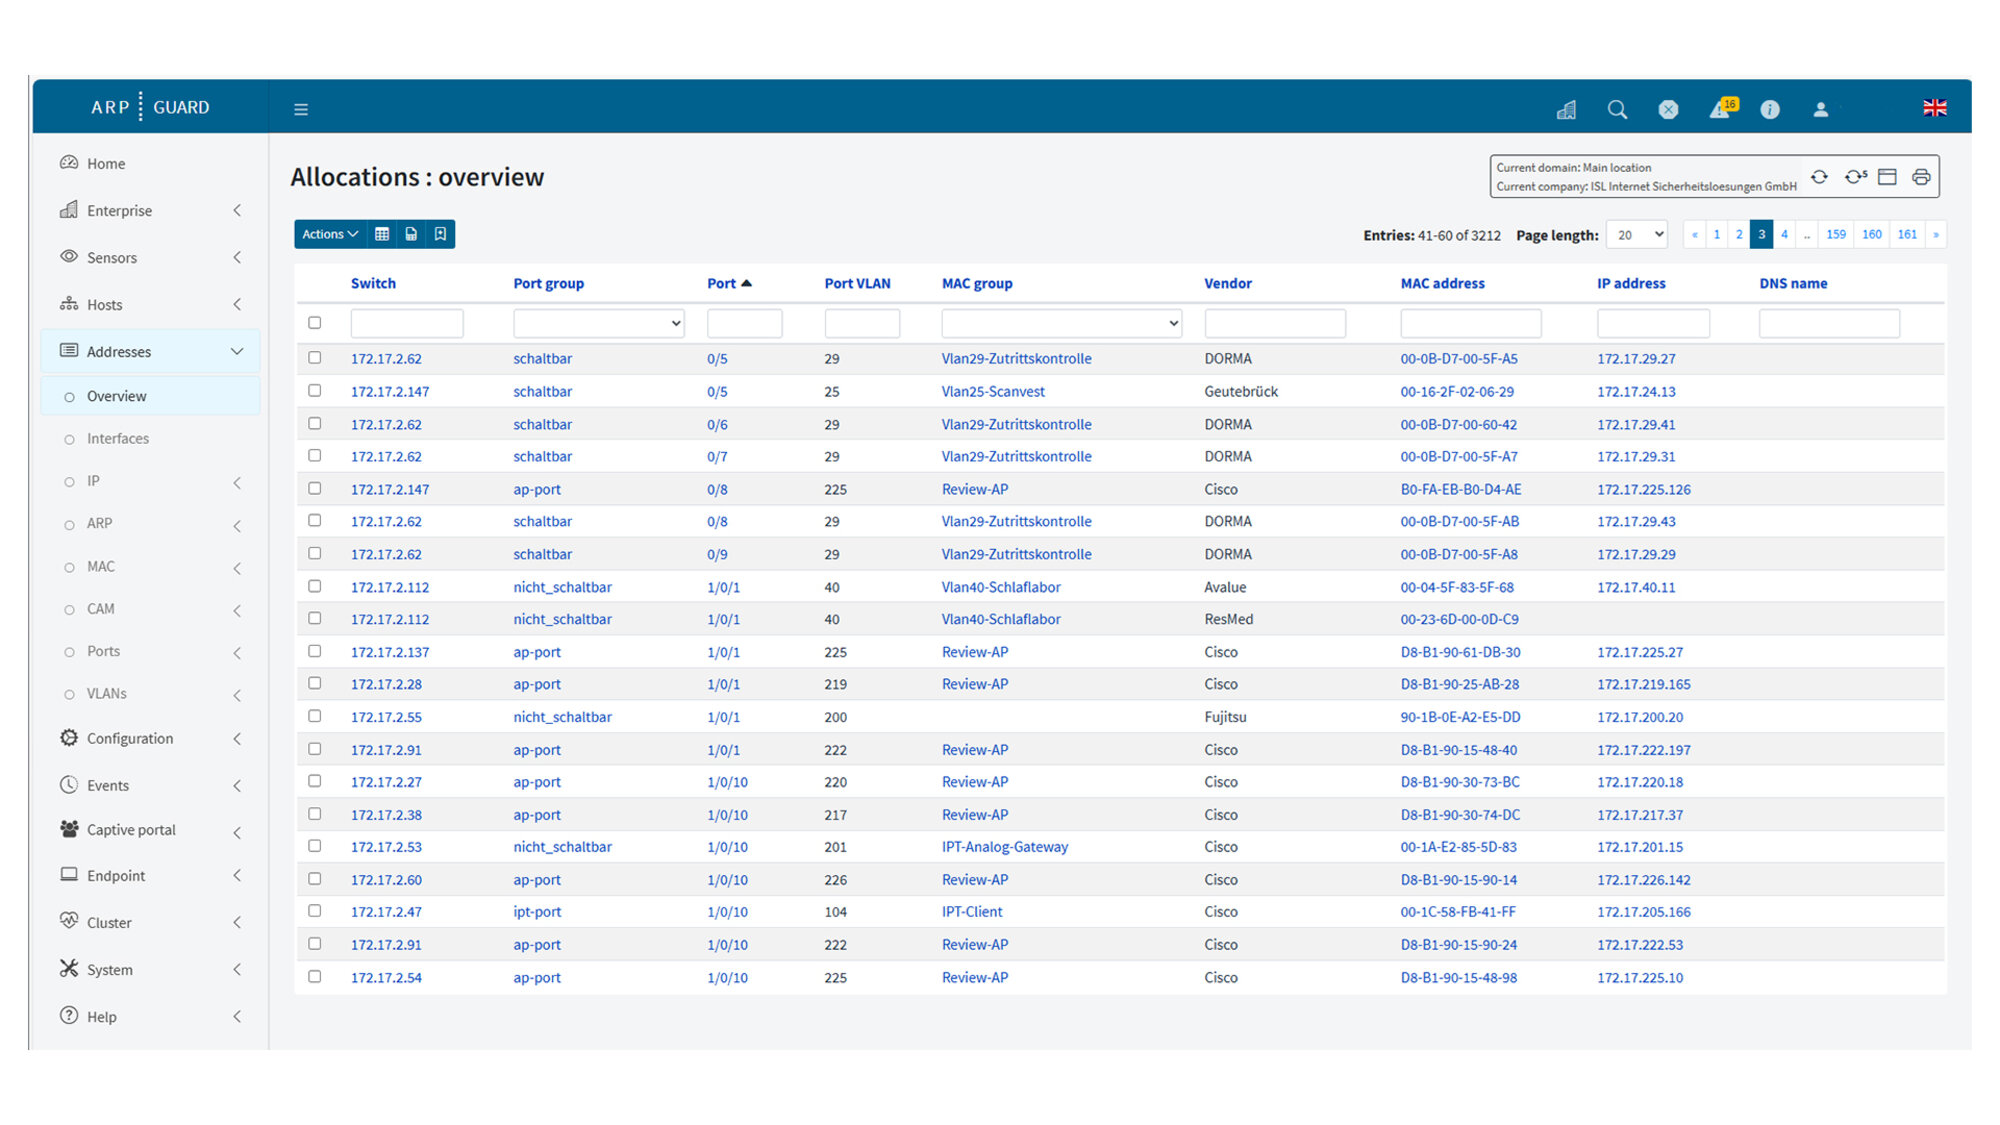The height and width of the screenshot is (1125, 2000).
Task: Open the Page length dropdown
Action: [x=1636, y=235]
